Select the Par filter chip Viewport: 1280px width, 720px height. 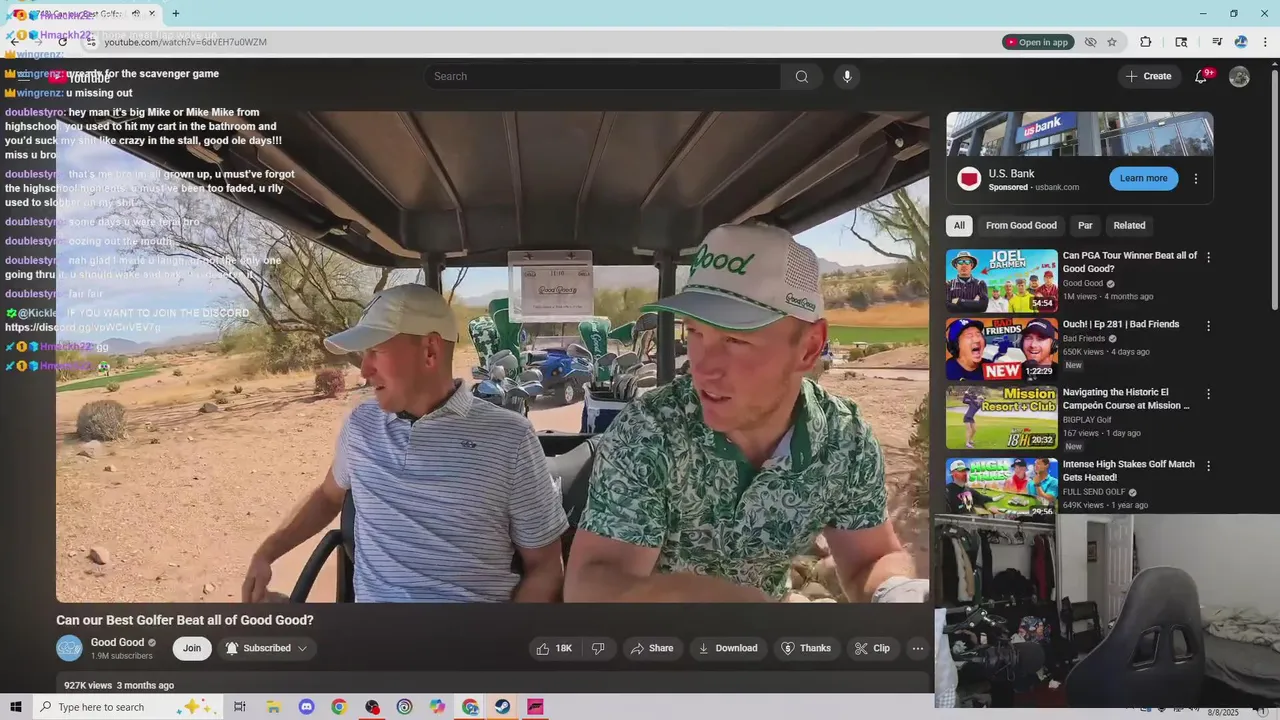(1085, 225)
